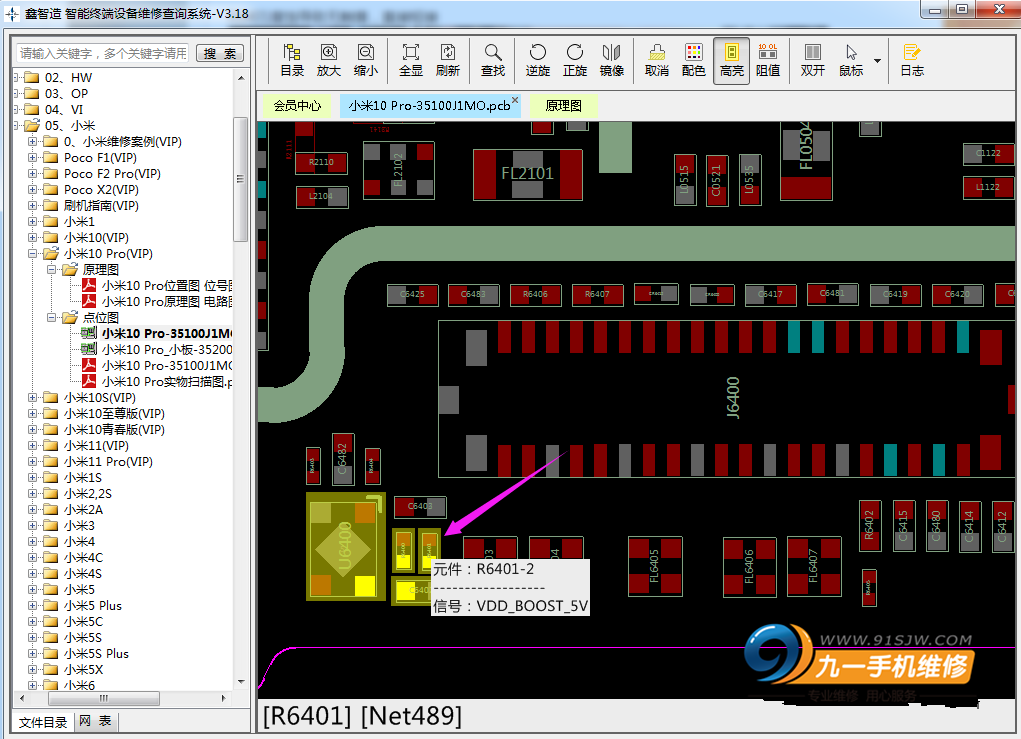The height and width of the screenshot is (739, 1021).
Task: Mirror the board with 镜像 tool
Action: pos(611,61)
